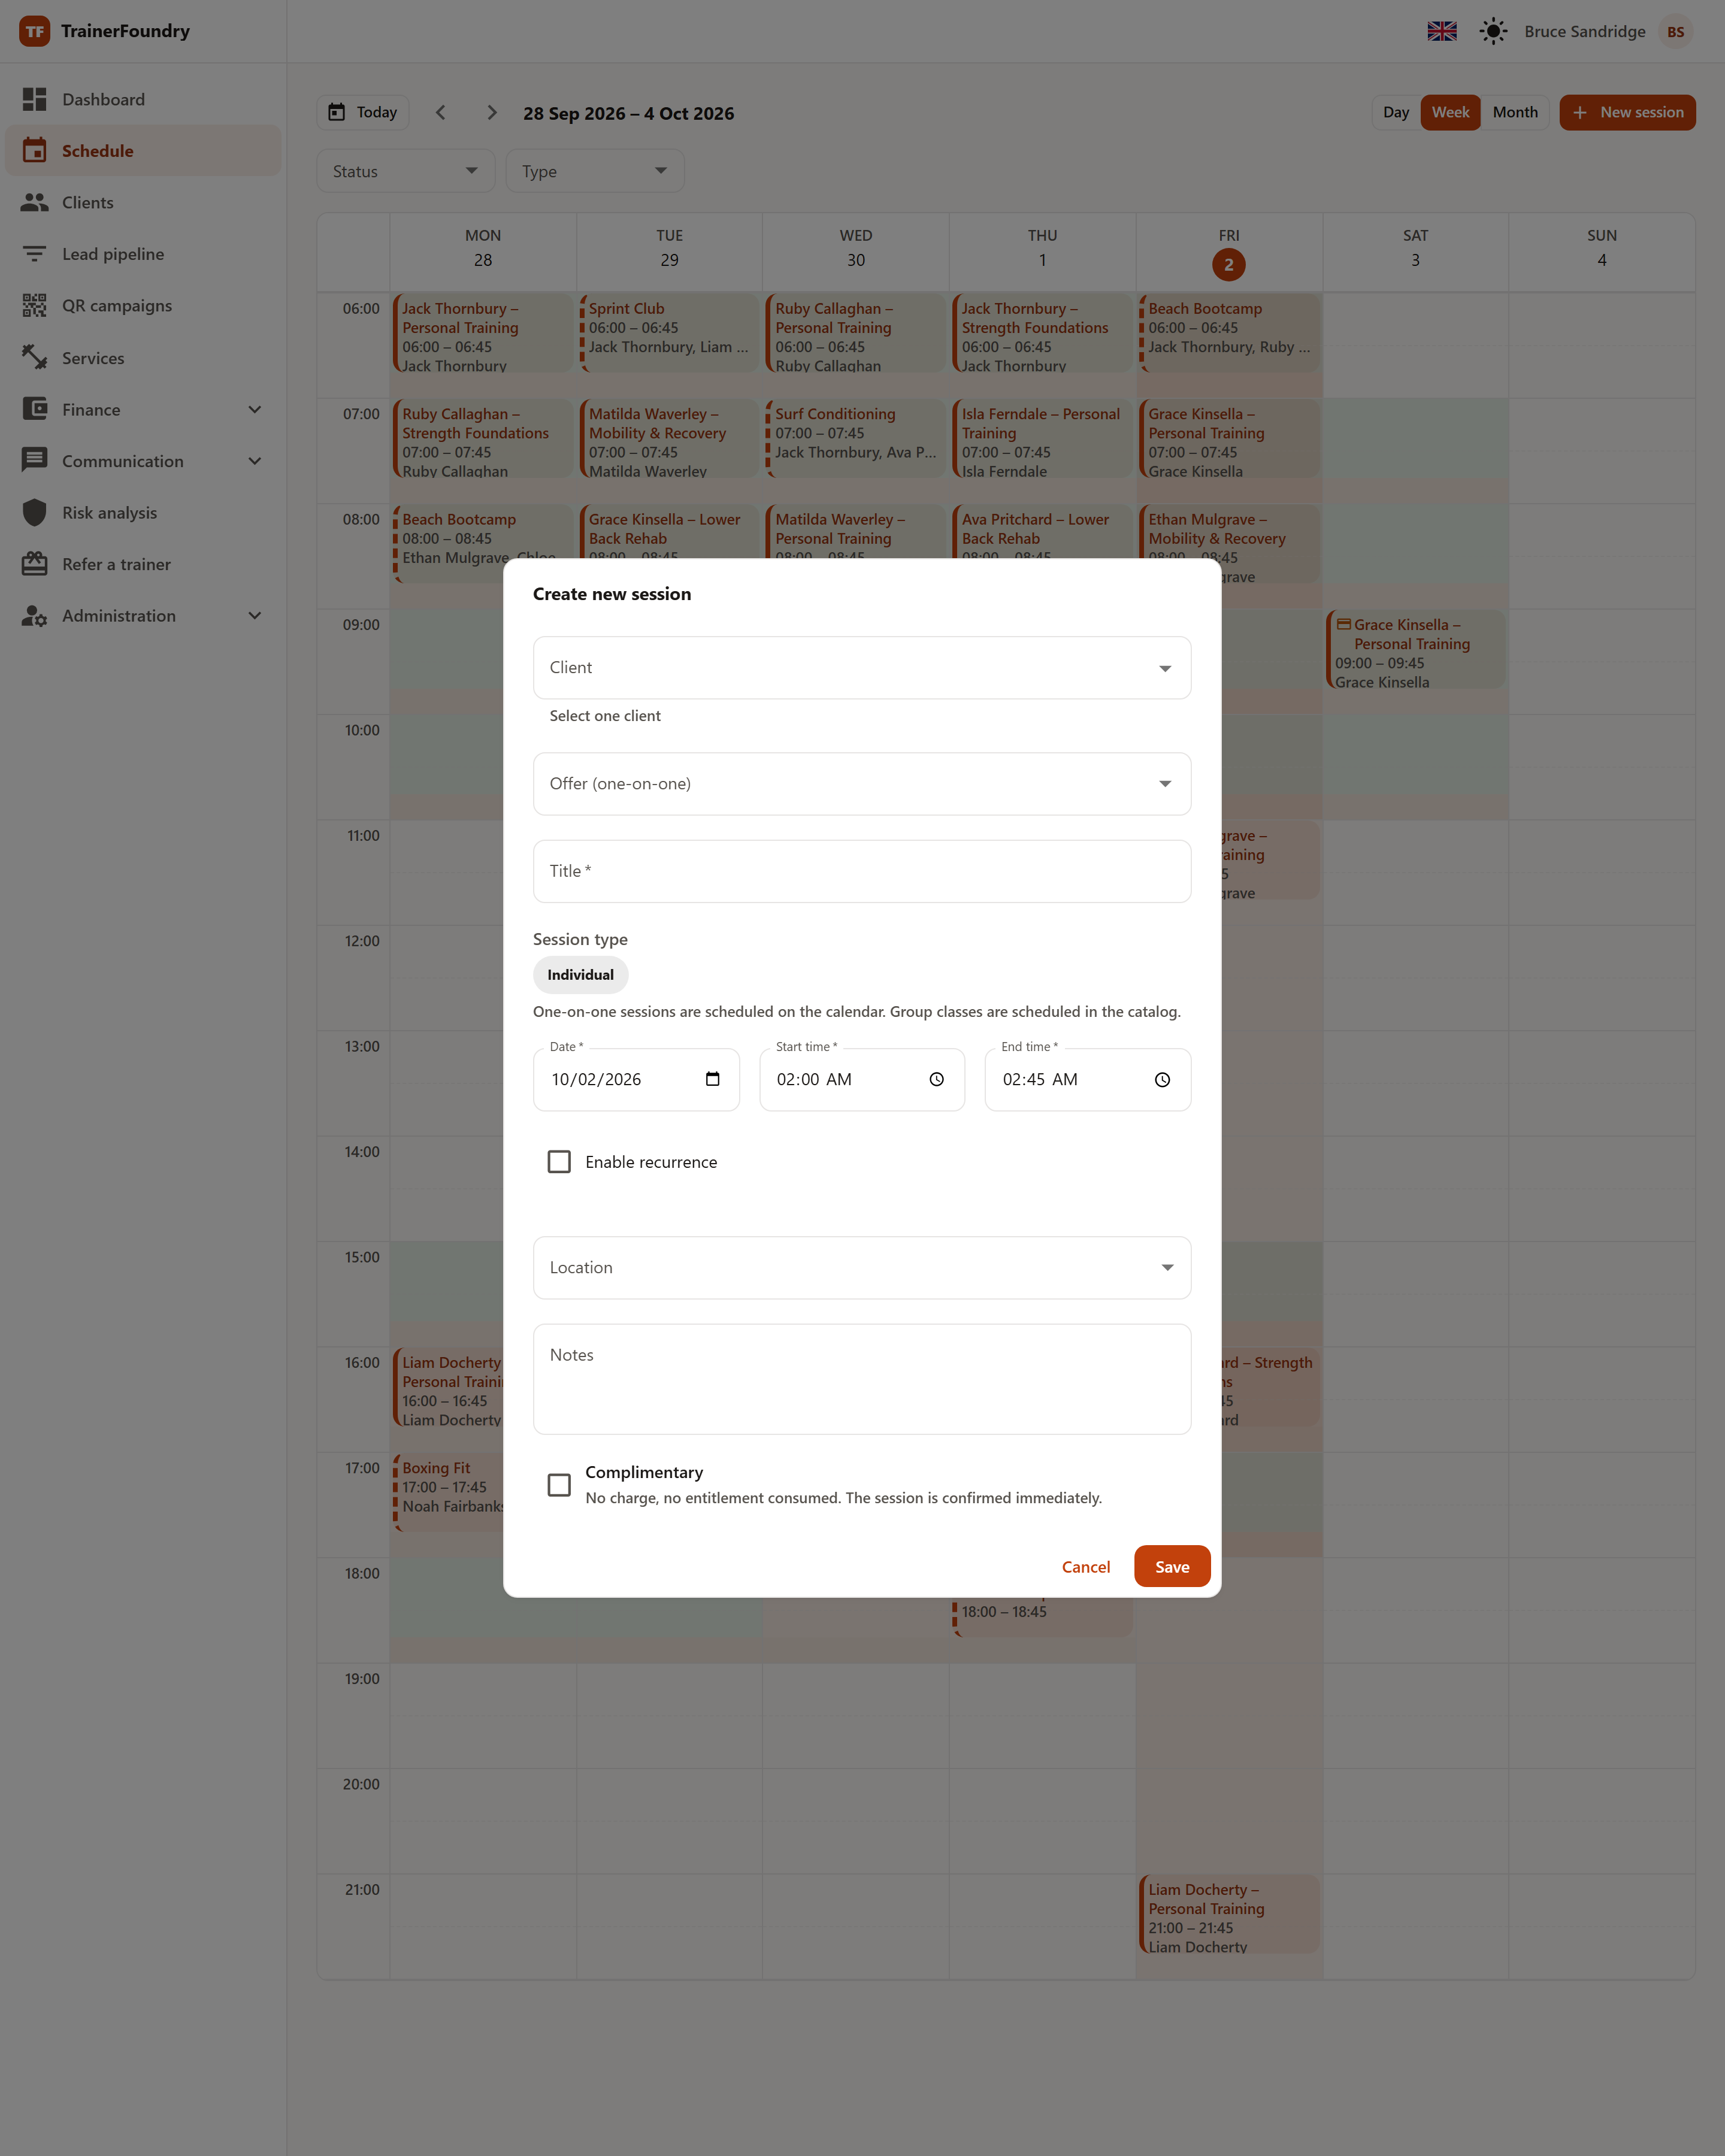The width and height of the screenshot is (1725, 2156).
Task: Click the Services dumbbell icon
Action: tap(34, 357)
